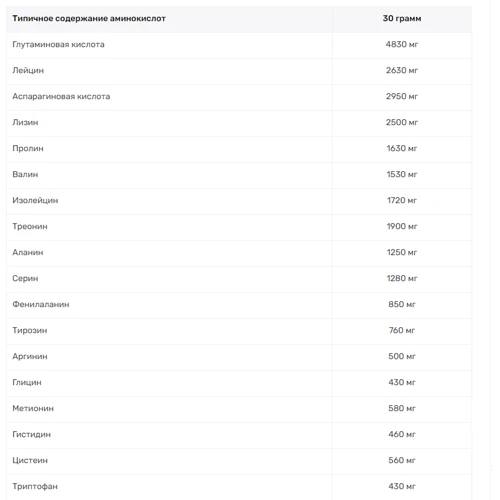Select the 'Метионин' row label

(x=33, y=408)
